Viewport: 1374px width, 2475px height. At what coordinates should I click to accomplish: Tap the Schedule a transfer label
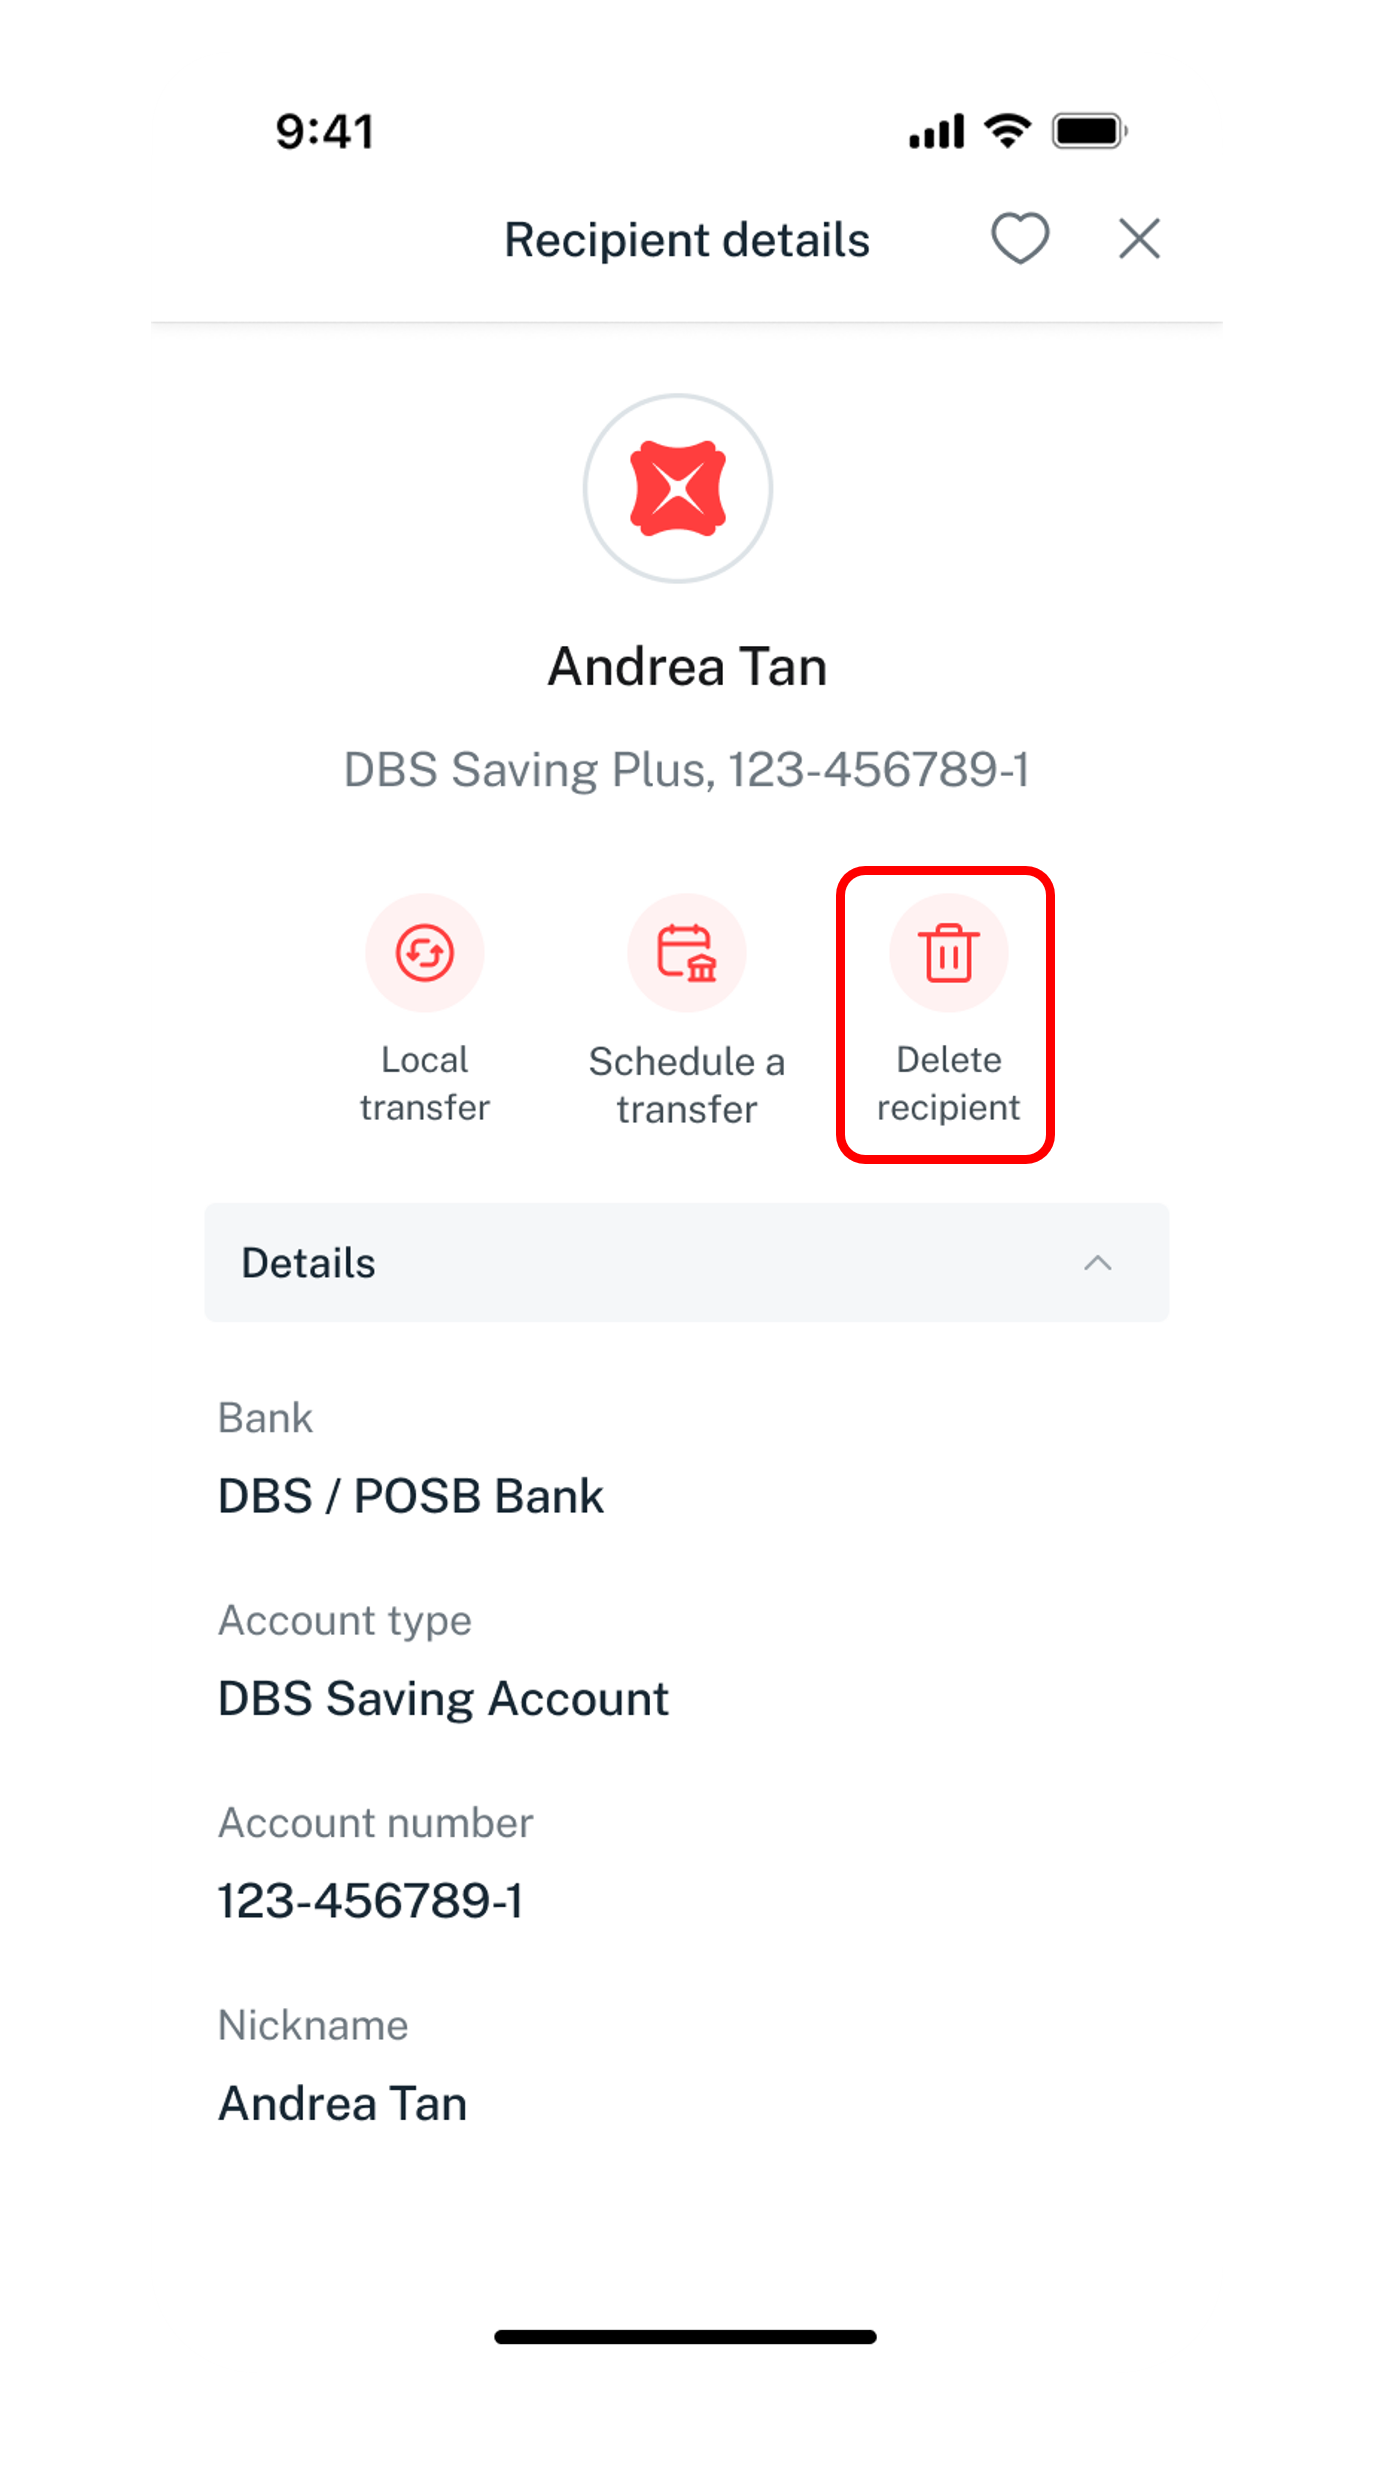[x=687, y=1085]
